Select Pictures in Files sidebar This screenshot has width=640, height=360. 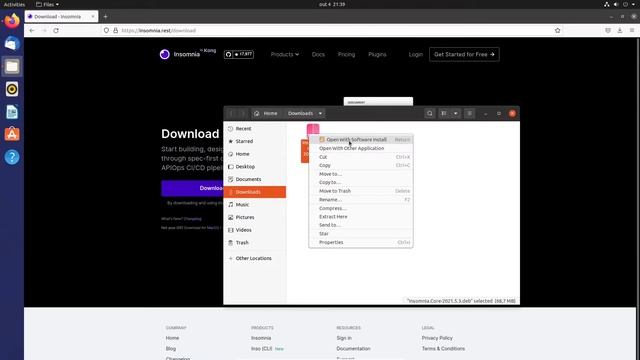click(255, 217)
